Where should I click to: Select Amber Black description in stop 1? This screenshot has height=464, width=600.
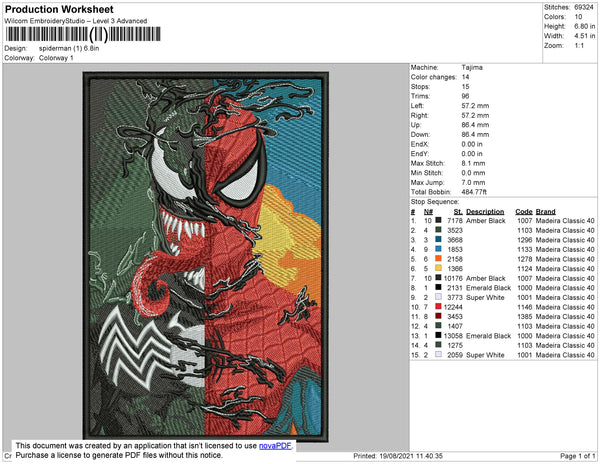coord(486,221)
